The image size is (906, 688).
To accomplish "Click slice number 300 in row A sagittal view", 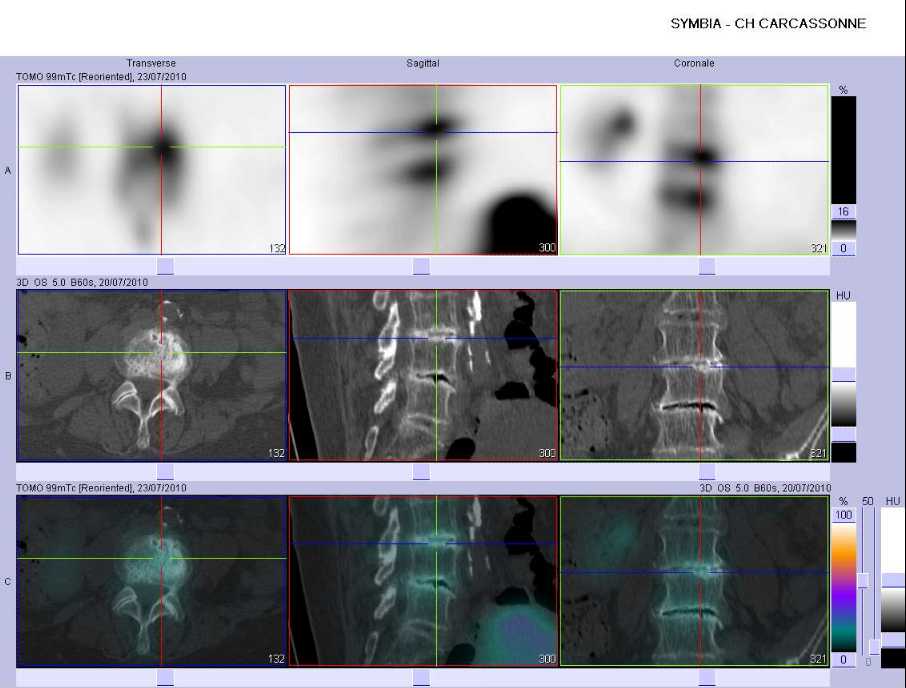I will pos(547,248).
